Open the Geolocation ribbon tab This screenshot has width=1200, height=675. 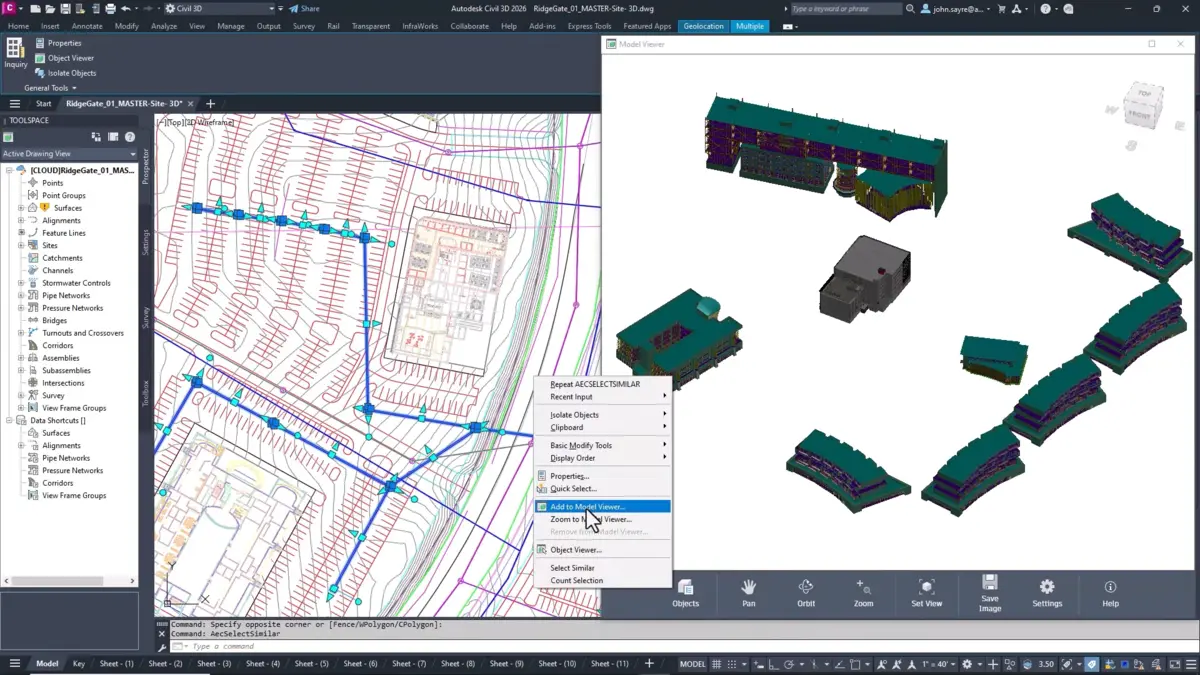[703, 26]
